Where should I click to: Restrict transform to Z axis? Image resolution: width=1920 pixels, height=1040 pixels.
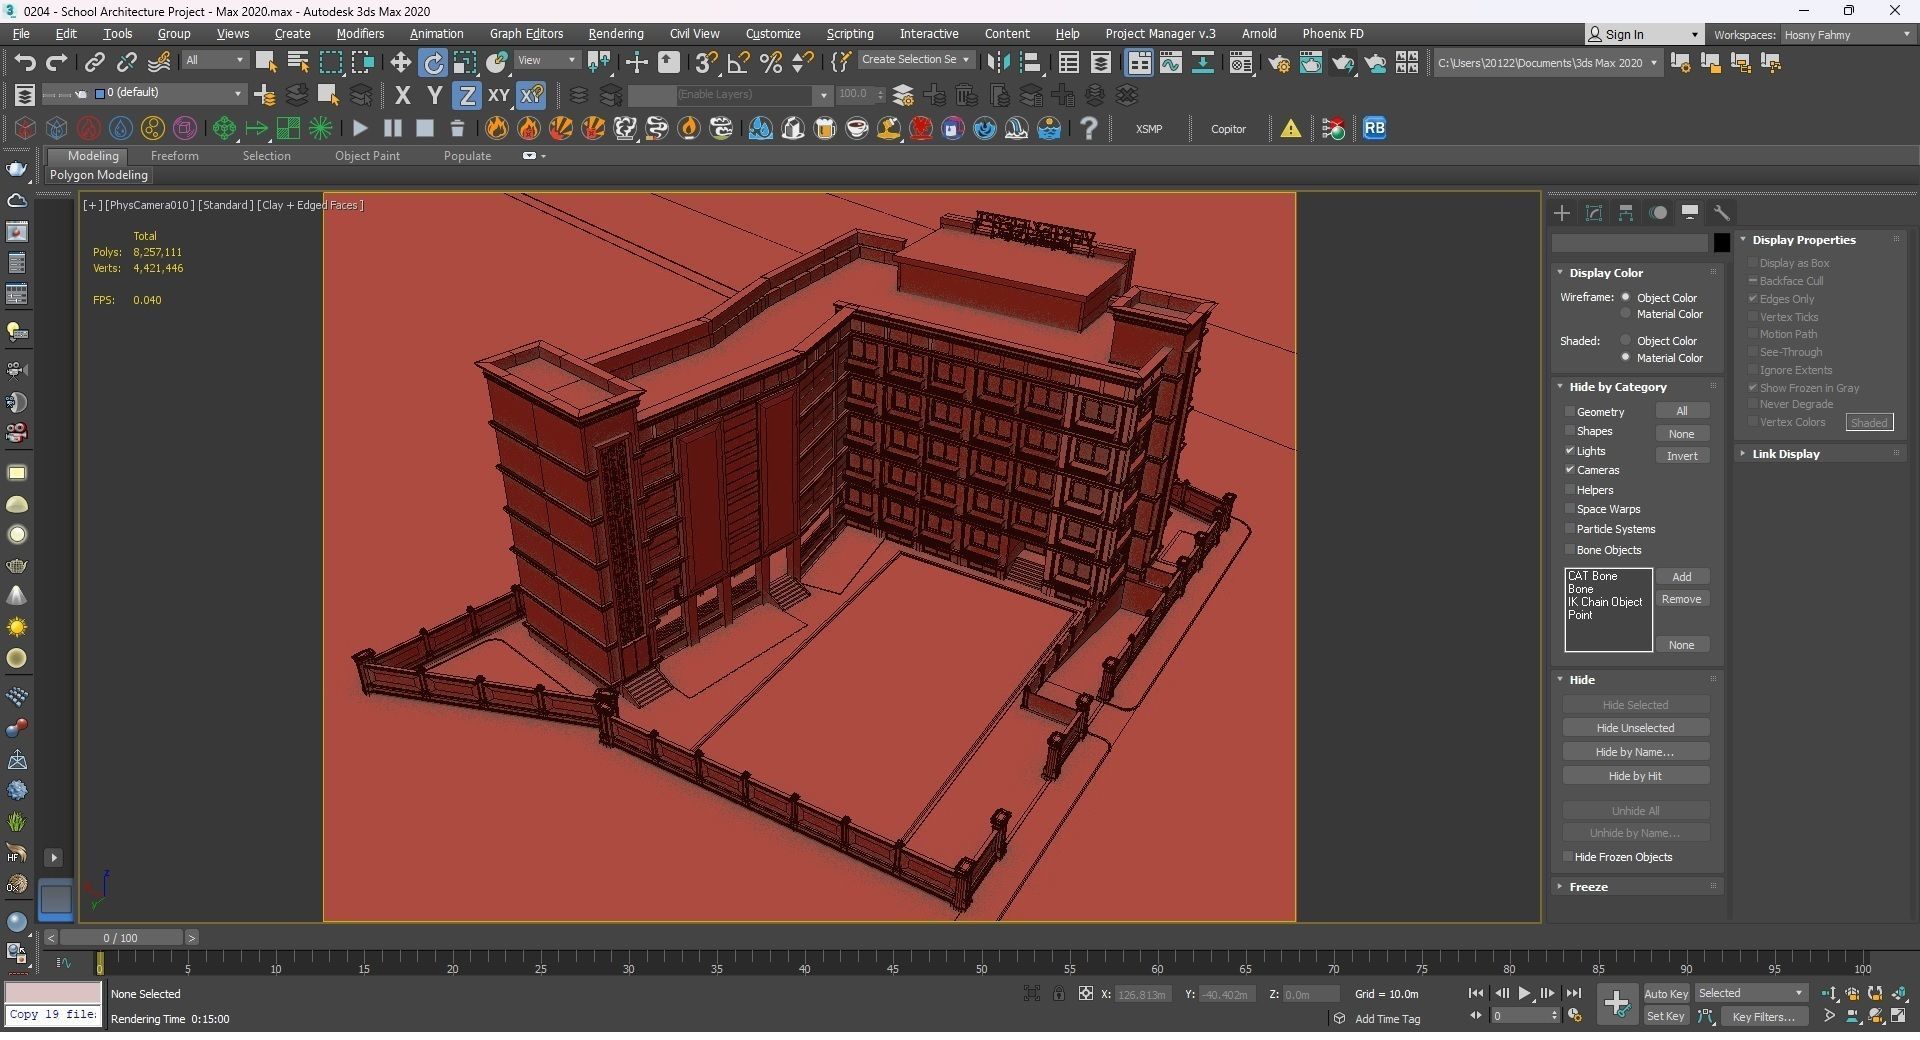coord(466,96)
